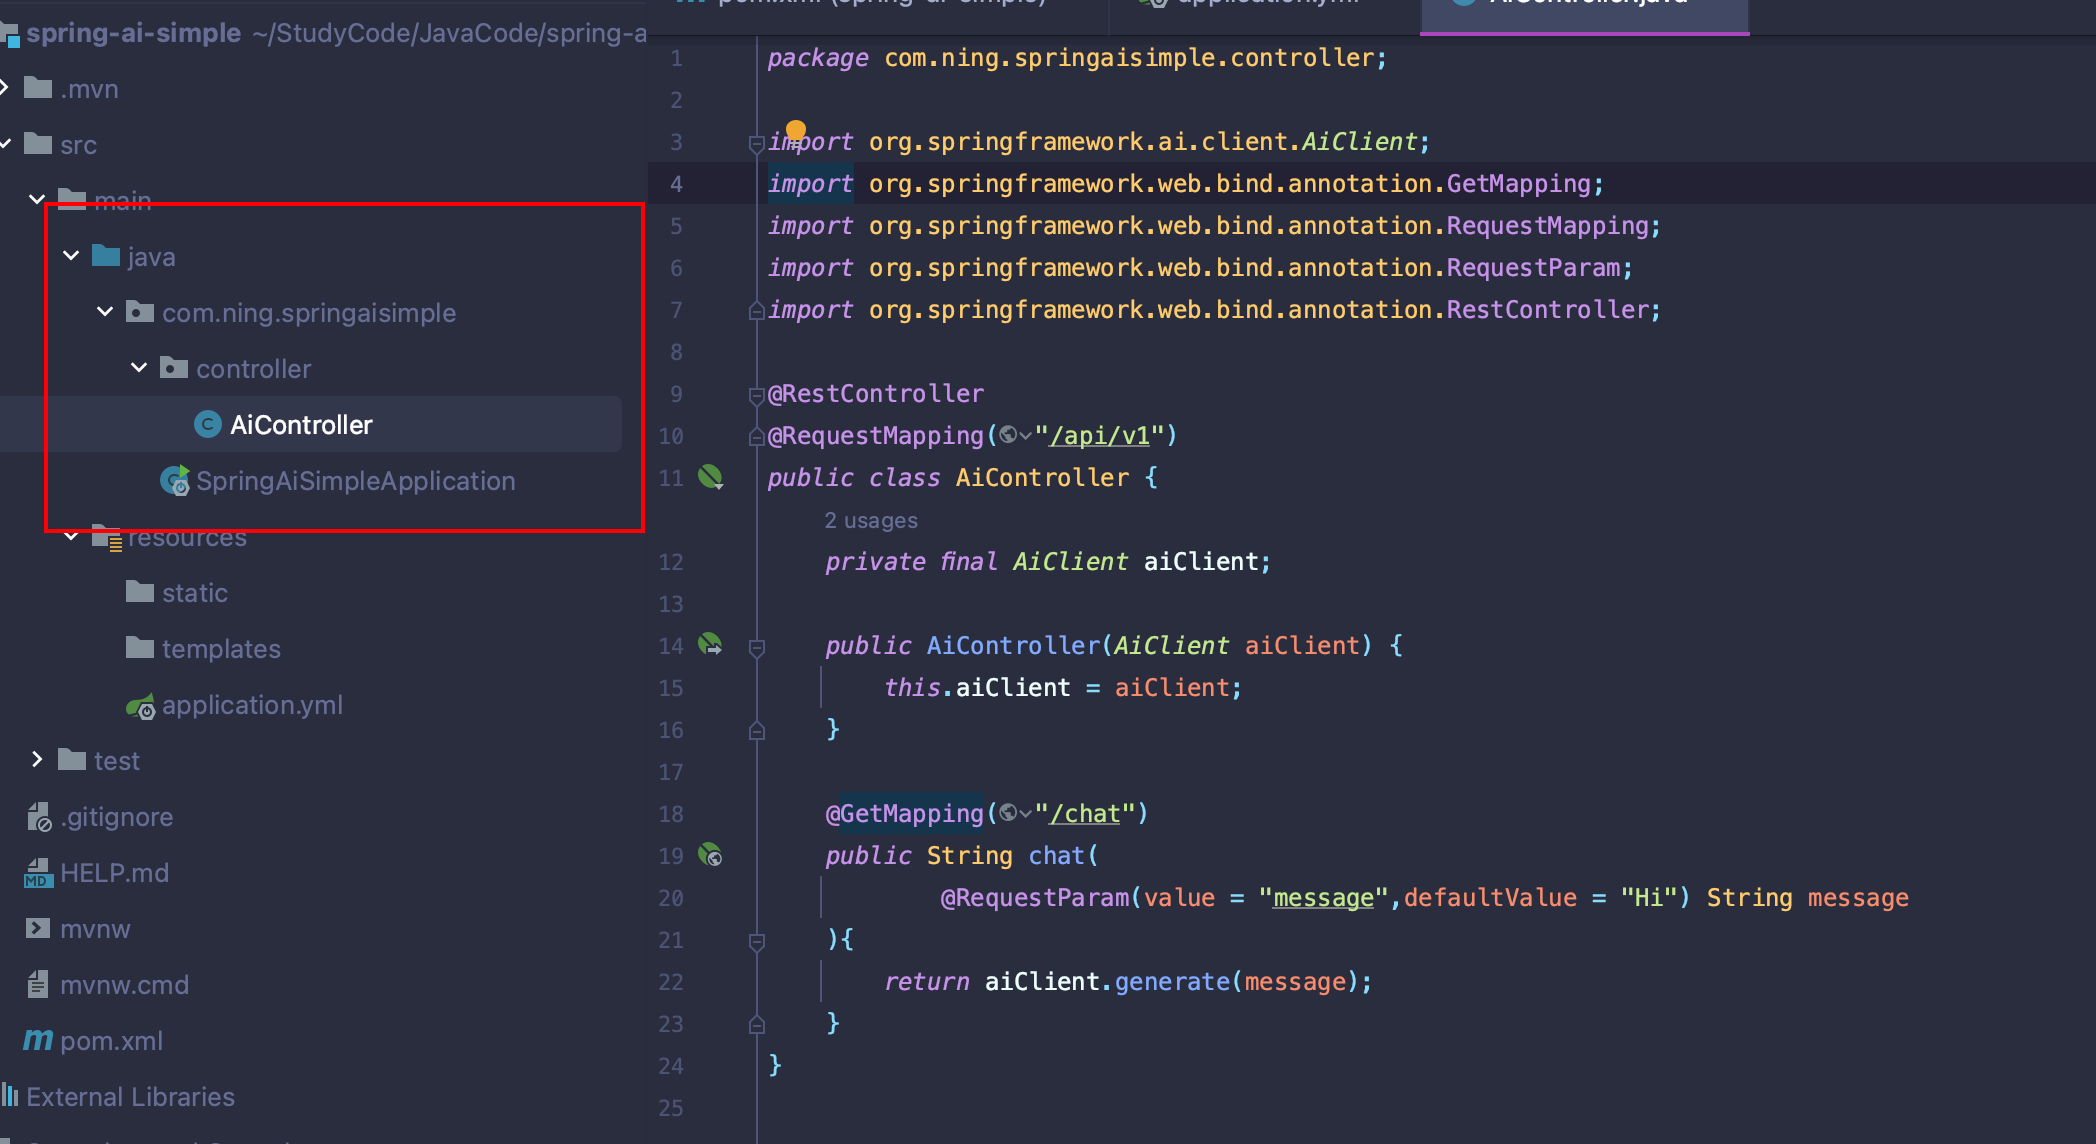
Task: Expand the .mvn folder
Action: pos(5,88)
